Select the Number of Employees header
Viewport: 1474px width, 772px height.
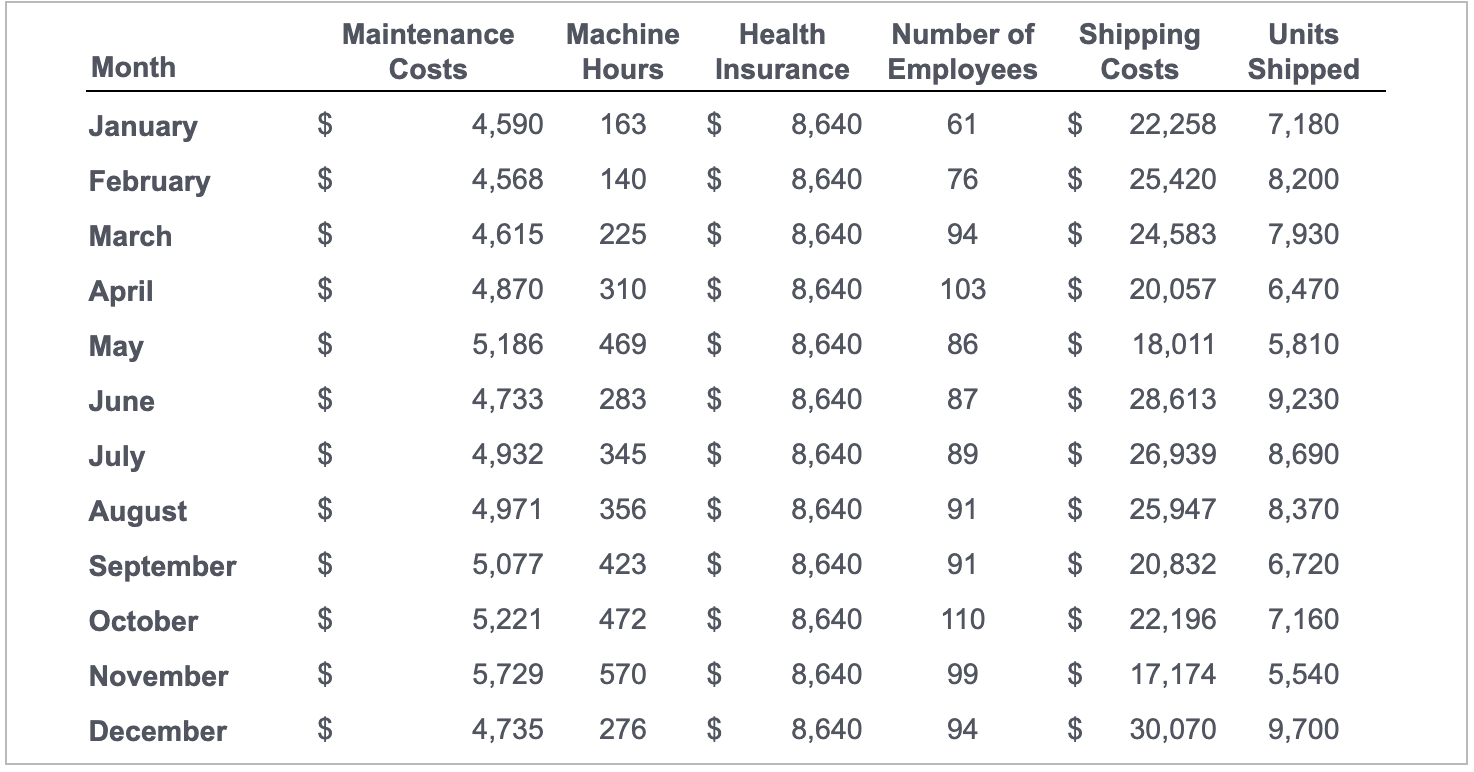(962, 52)
